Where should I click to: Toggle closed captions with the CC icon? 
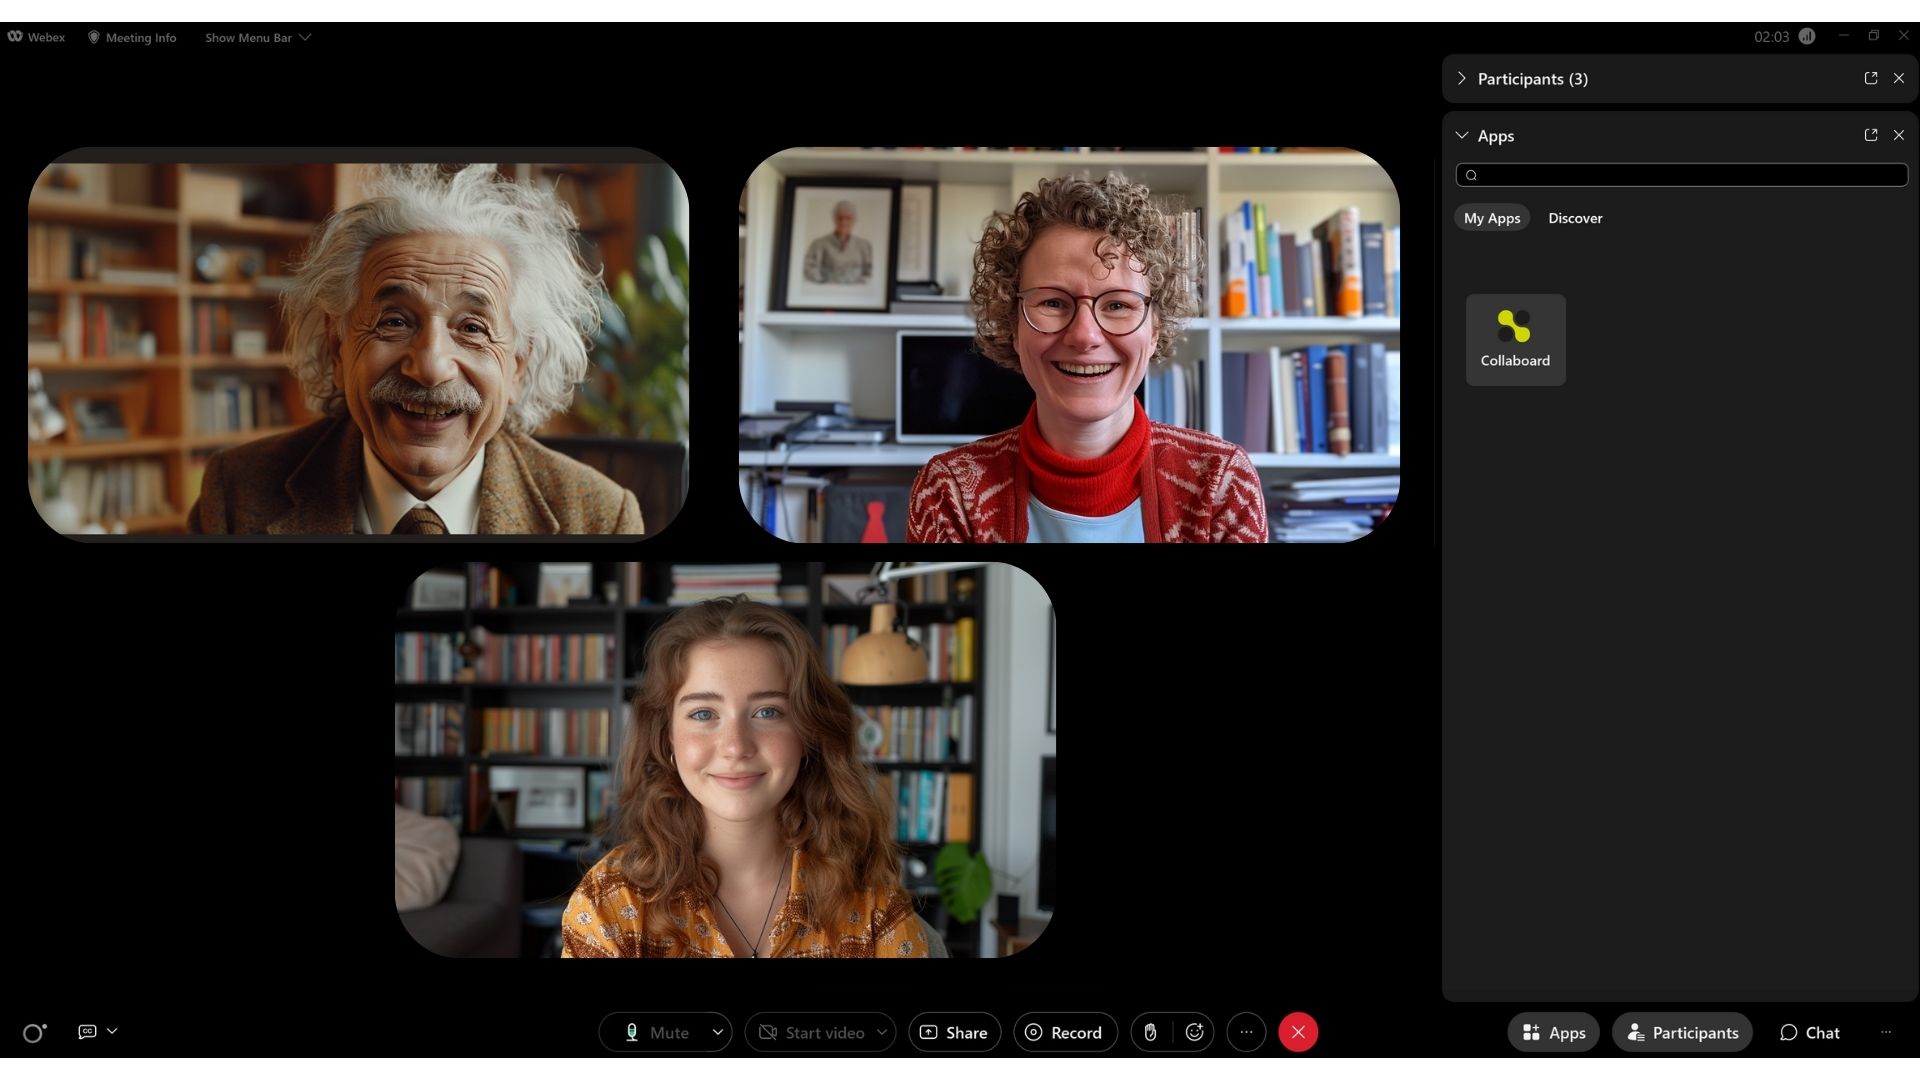pos(87,1031)
